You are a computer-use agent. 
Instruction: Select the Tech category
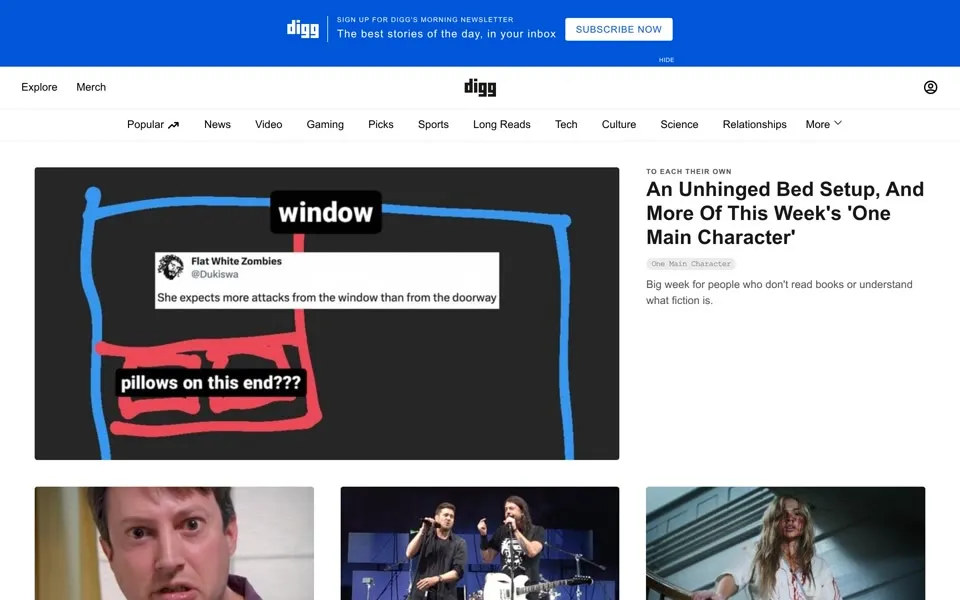(566, 124)
